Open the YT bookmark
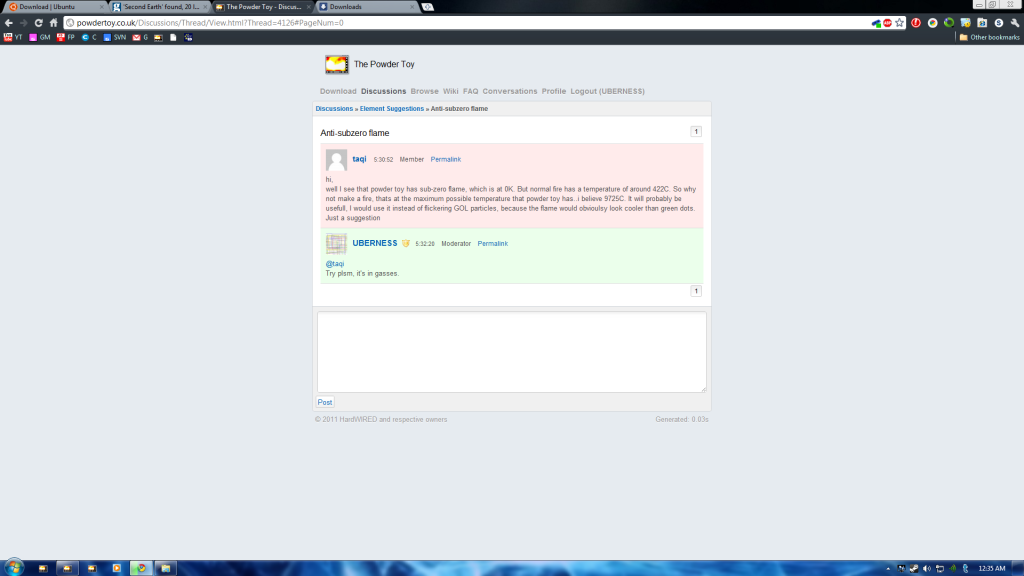 [13, 37]
